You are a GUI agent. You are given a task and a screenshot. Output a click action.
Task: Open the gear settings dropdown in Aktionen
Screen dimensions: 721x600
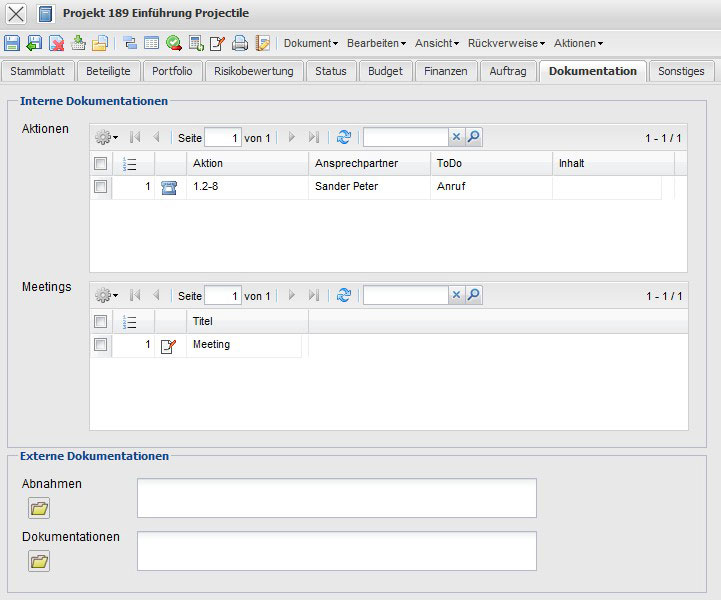[105, 138]
